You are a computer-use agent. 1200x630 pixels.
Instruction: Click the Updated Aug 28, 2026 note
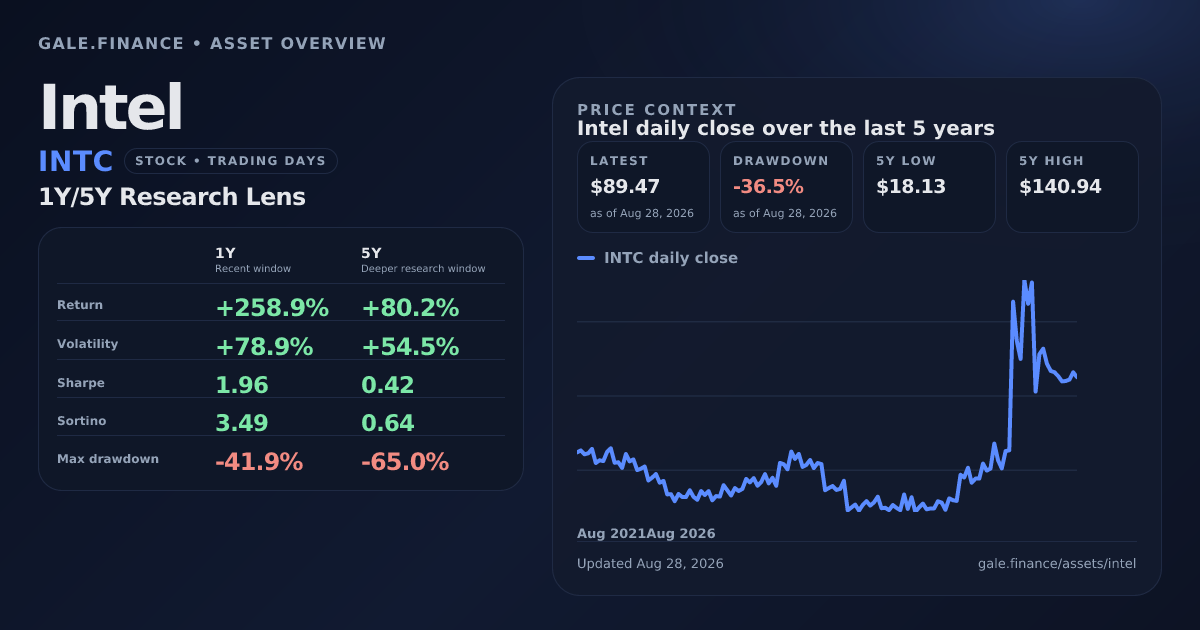tap(650, 564)
